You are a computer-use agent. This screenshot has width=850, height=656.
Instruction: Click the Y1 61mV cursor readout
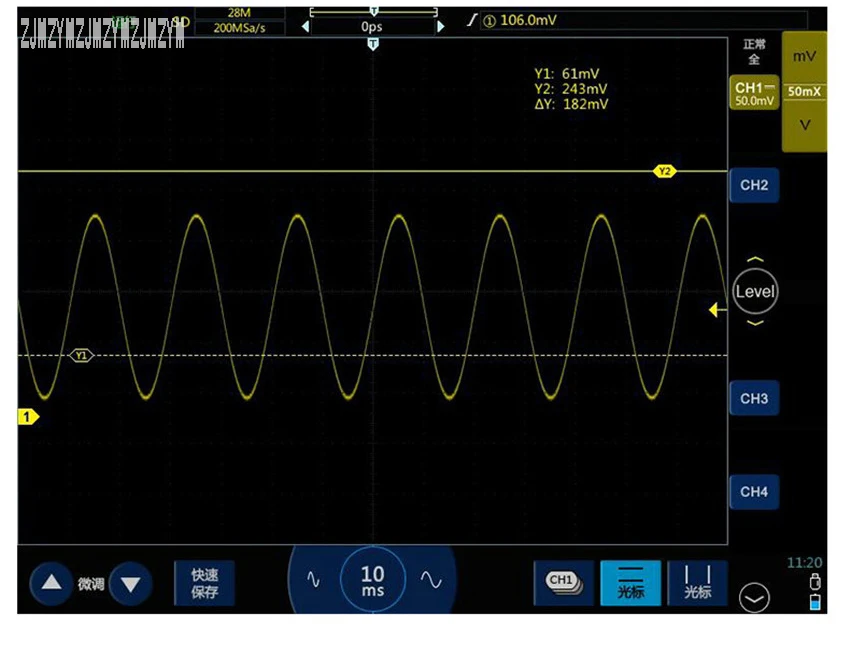point(566,74)
